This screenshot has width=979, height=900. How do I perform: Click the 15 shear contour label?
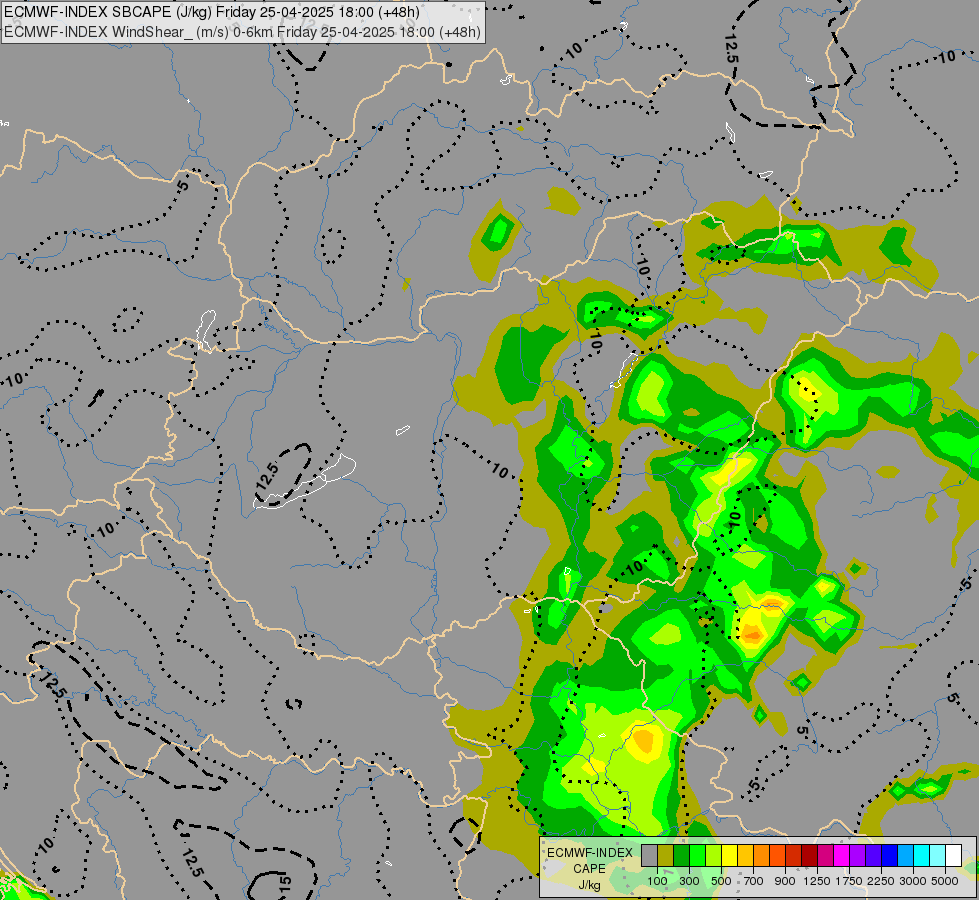[285, 883]
